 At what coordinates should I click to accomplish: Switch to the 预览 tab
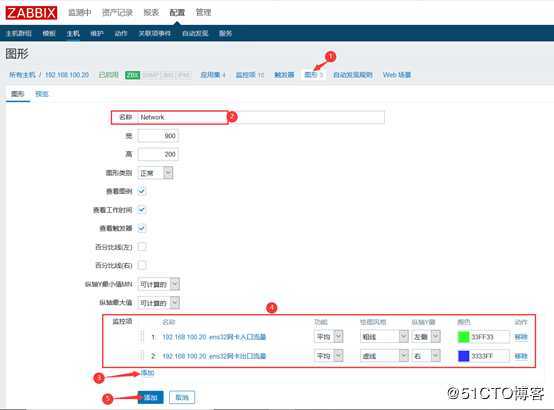pyautogui.click(x=42, y=94)
